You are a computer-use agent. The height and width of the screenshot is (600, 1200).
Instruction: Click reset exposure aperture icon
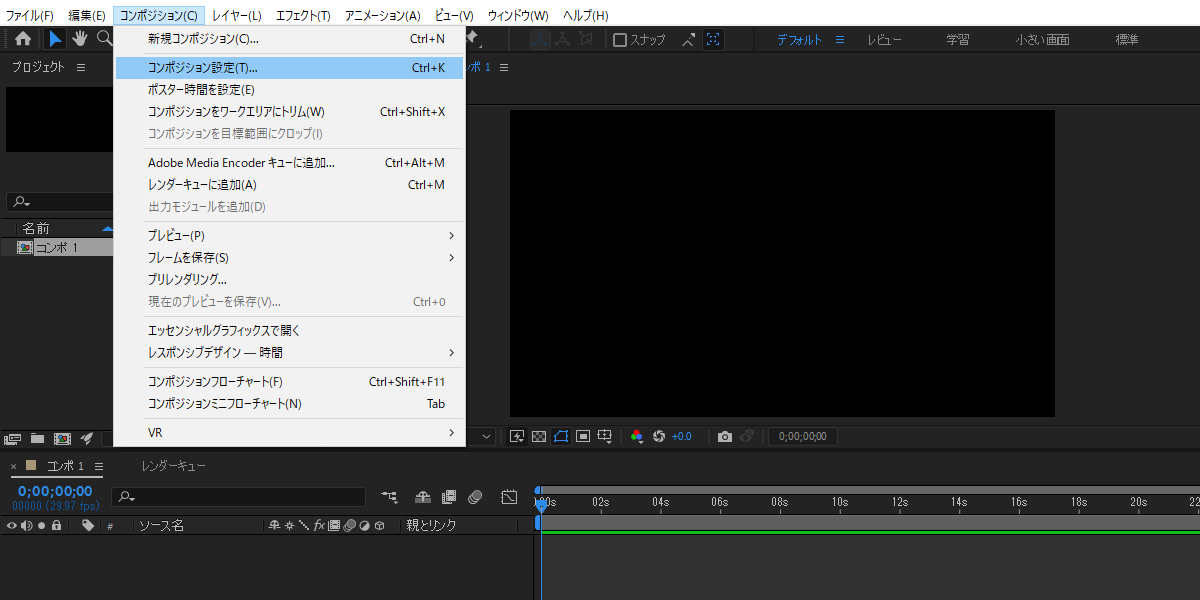(659, 437)
